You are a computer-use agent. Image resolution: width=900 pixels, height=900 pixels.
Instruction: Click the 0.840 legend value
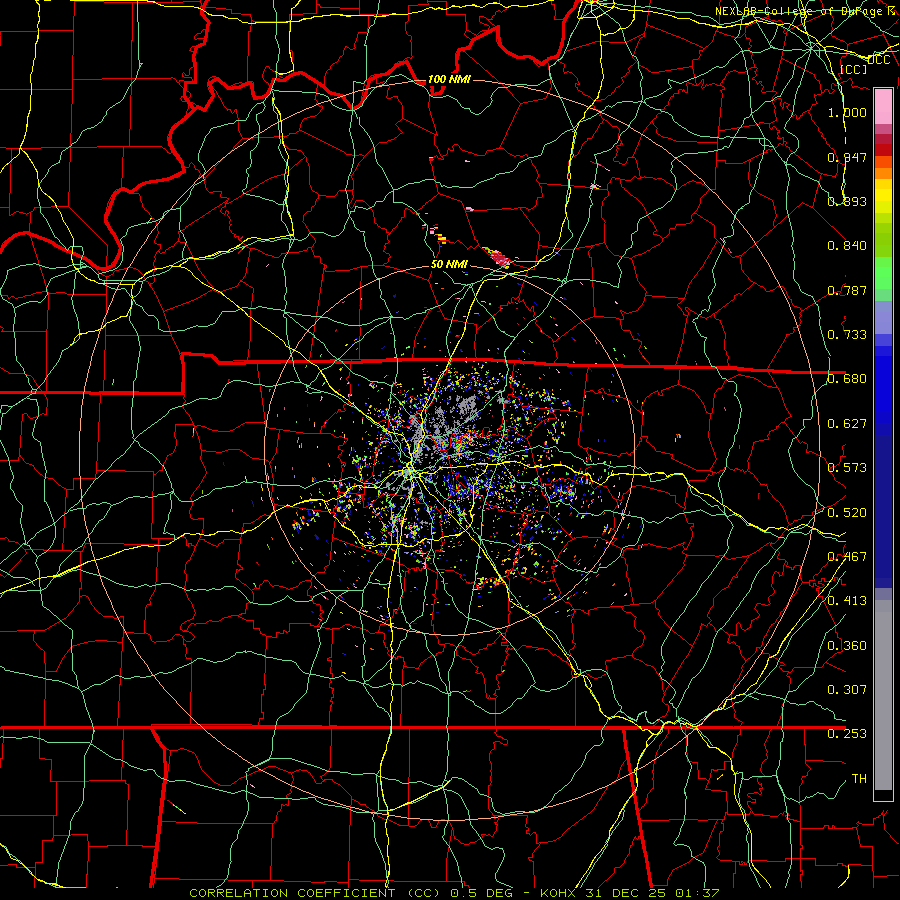coord(847,245)
